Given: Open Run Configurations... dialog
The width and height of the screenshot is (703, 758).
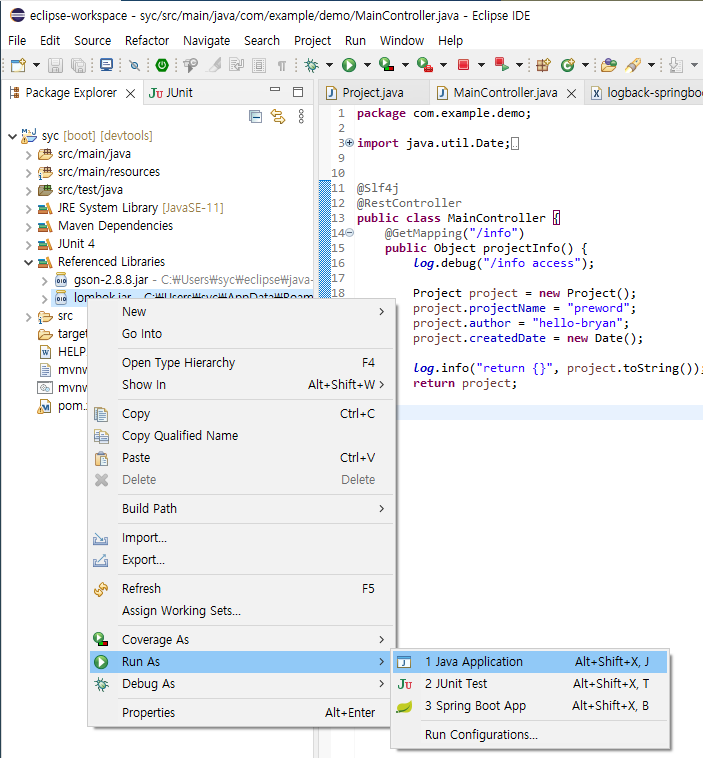Looking at the screenshot, I should click(530, 735).
